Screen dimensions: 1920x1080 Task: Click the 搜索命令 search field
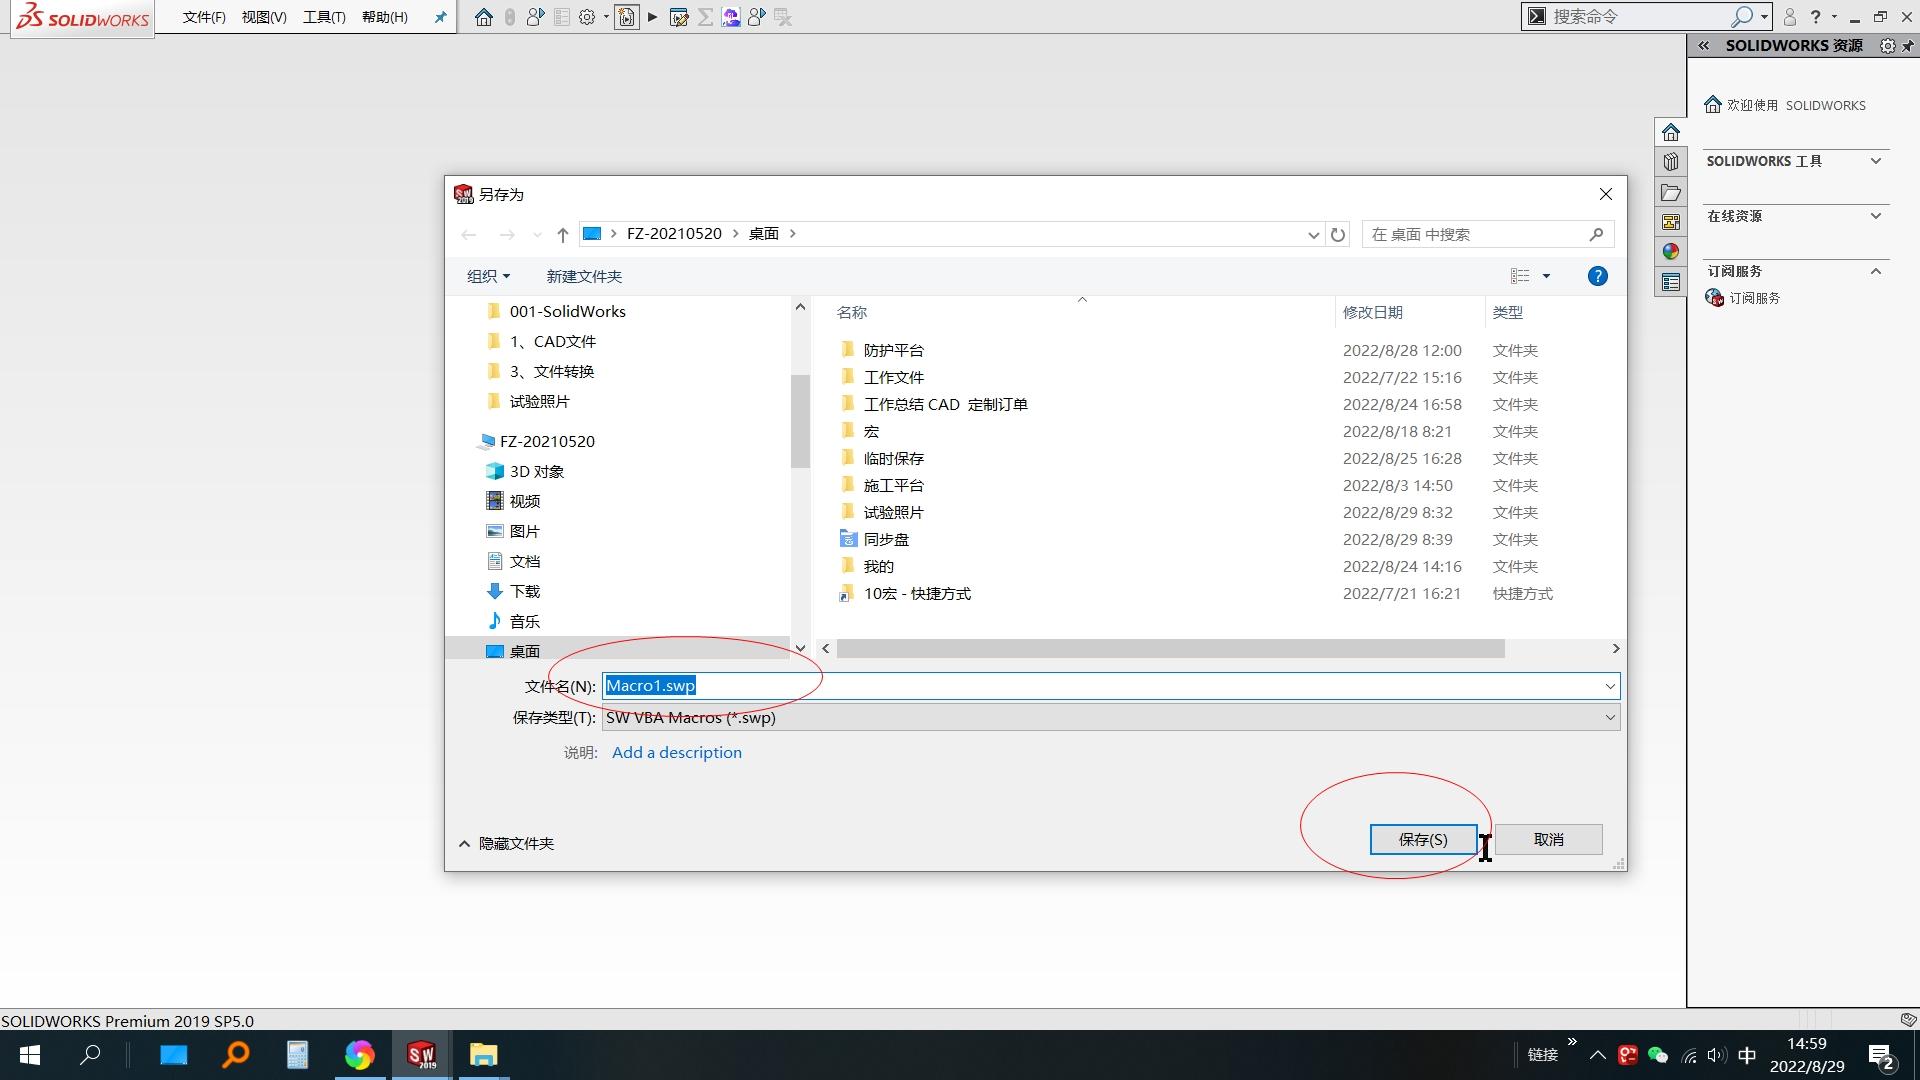pos(1640,17)
